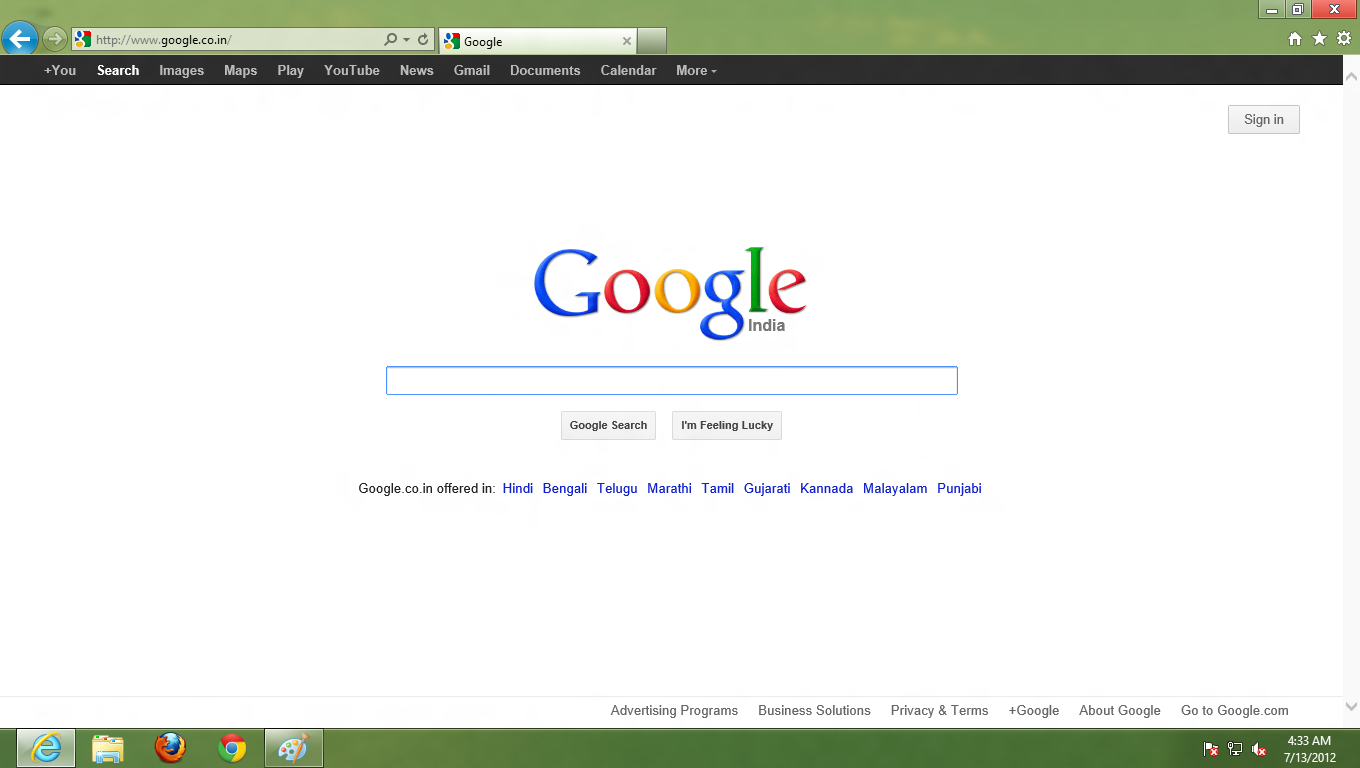Open Business Solutions footer link
This screenshot has height=768, width=1360.
point(814,710)
